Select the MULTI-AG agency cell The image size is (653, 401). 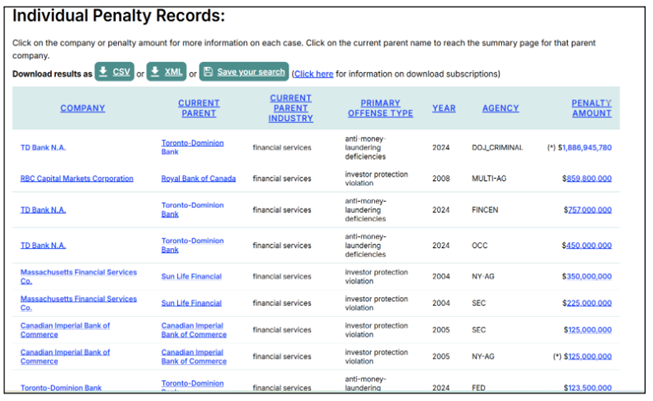coord(489,179)
